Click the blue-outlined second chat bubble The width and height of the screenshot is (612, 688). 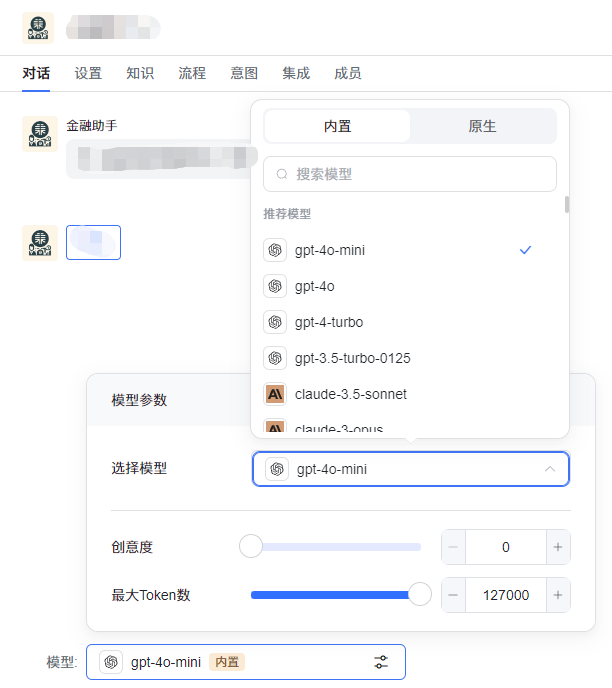(x=93, y=242)
